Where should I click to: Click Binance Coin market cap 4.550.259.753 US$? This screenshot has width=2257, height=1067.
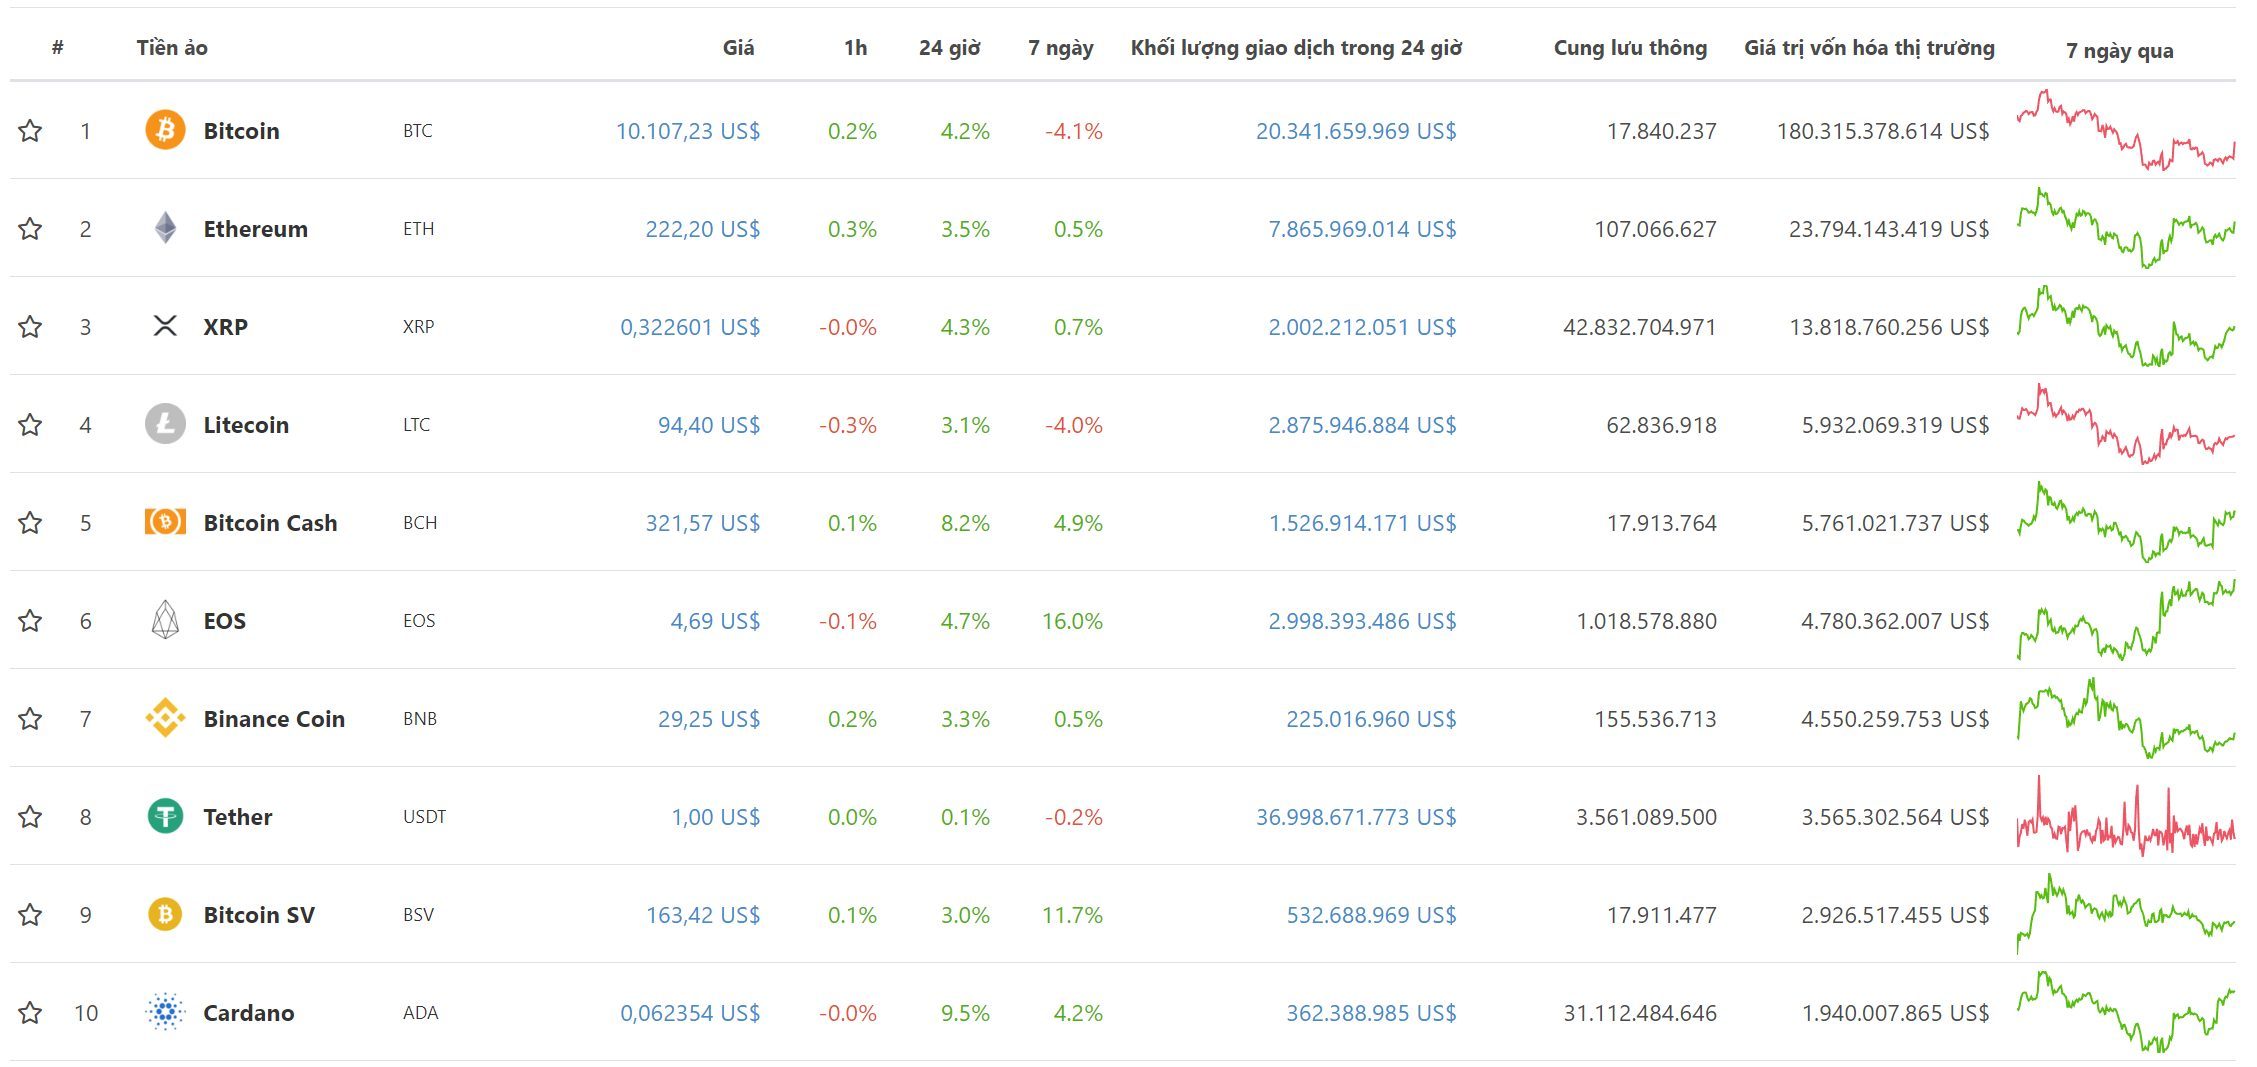(x=1895, y=718)
